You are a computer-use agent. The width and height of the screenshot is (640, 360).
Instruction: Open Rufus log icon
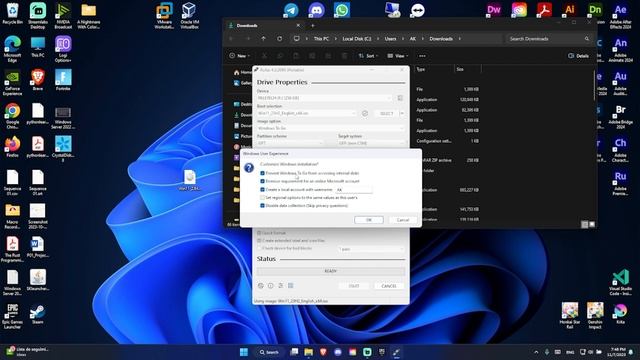click(x=291, y=286)
